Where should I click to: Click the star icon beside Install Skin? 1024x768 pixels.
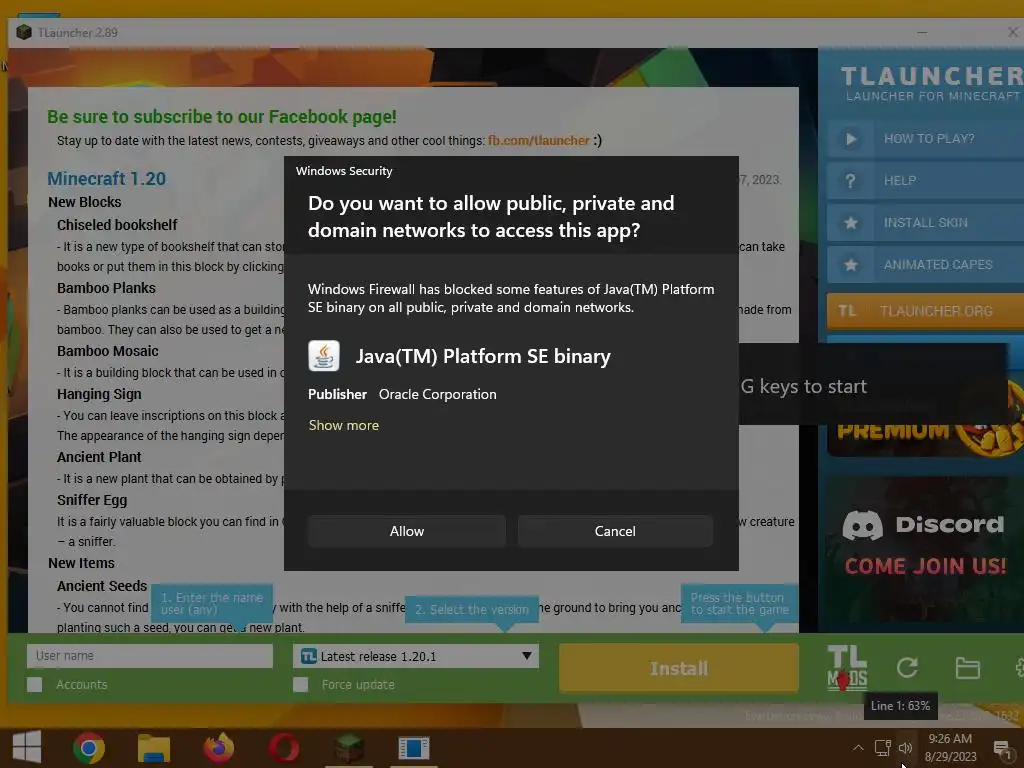tap(850, 223)
